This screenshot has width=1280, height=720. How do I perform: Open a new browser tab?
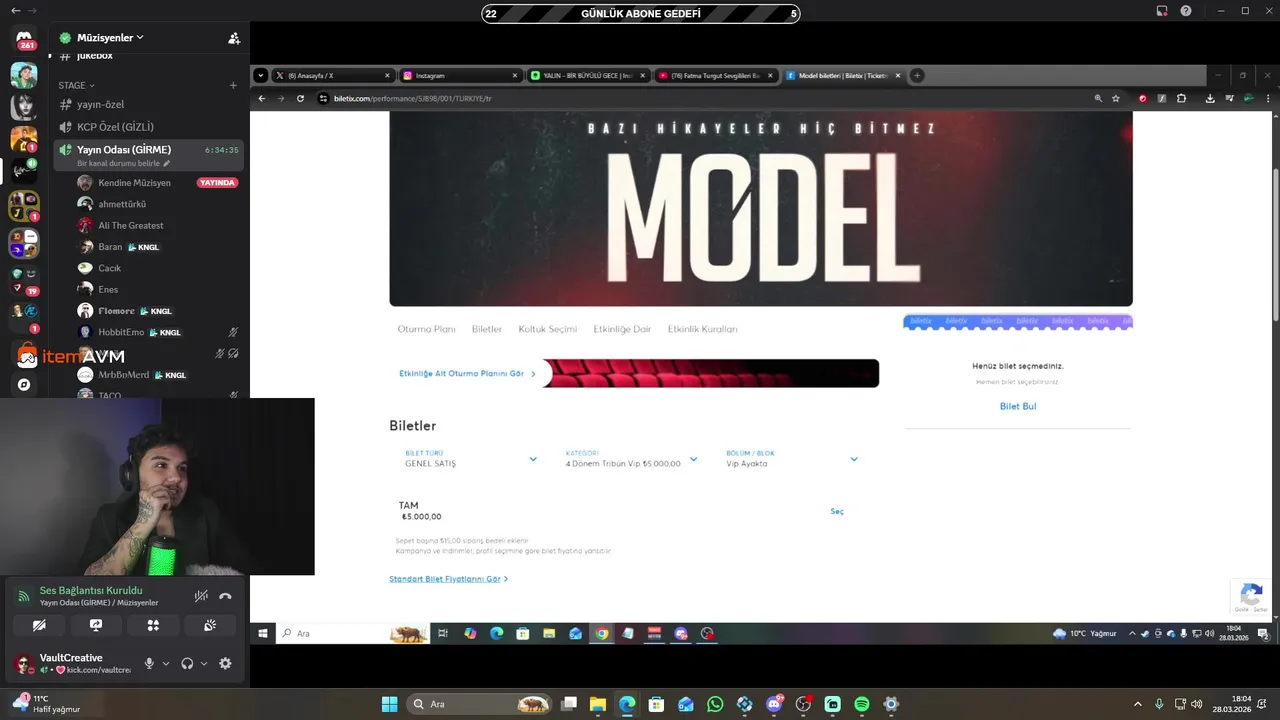[917, 75]
